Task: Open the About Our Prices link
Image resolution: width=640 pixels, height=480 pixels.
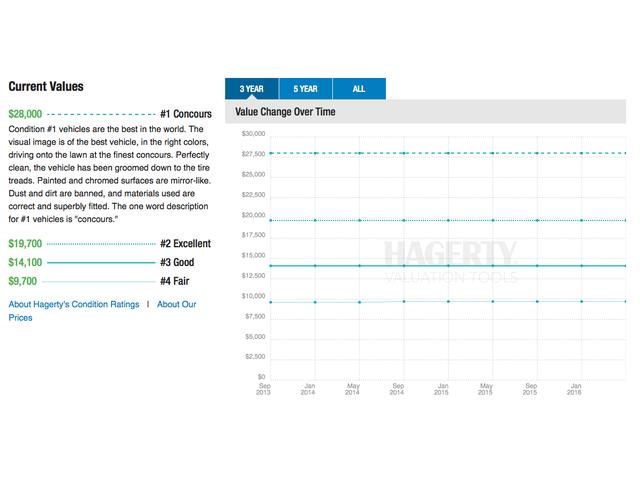Action: tap(102, 311)
